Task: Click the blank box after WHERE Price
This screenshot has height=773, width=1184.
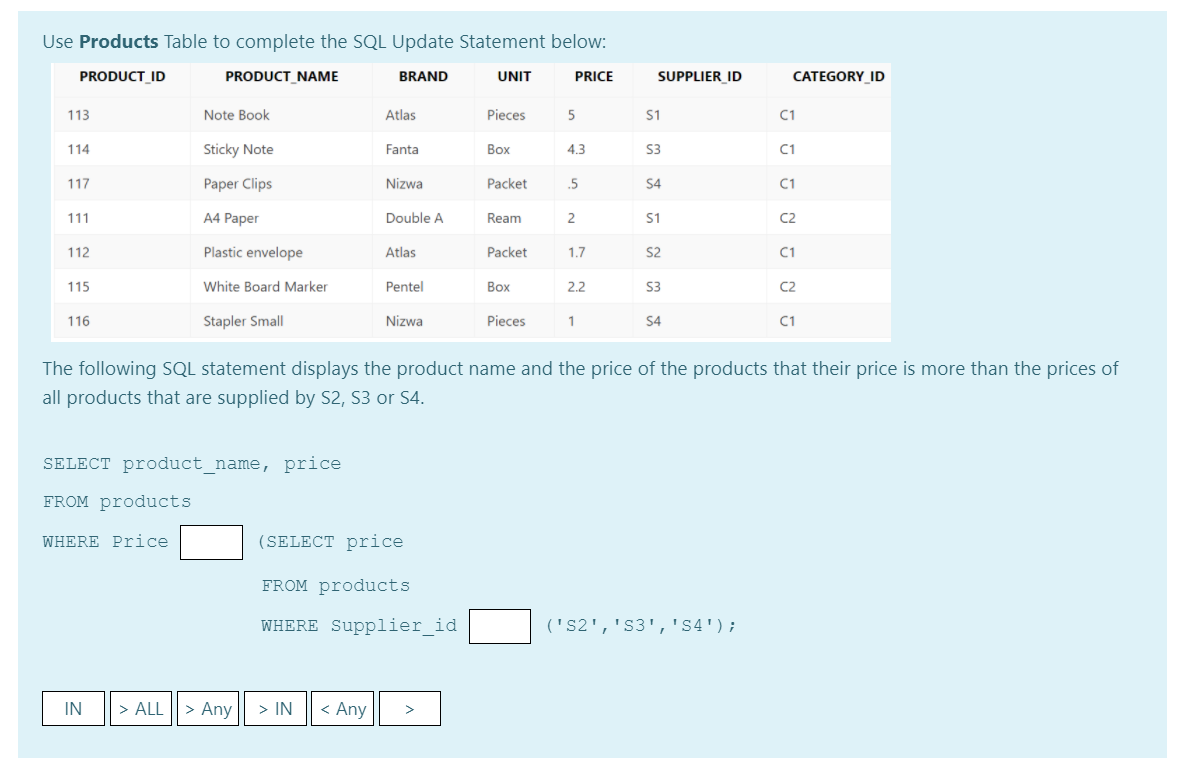Action: (211, 543)
